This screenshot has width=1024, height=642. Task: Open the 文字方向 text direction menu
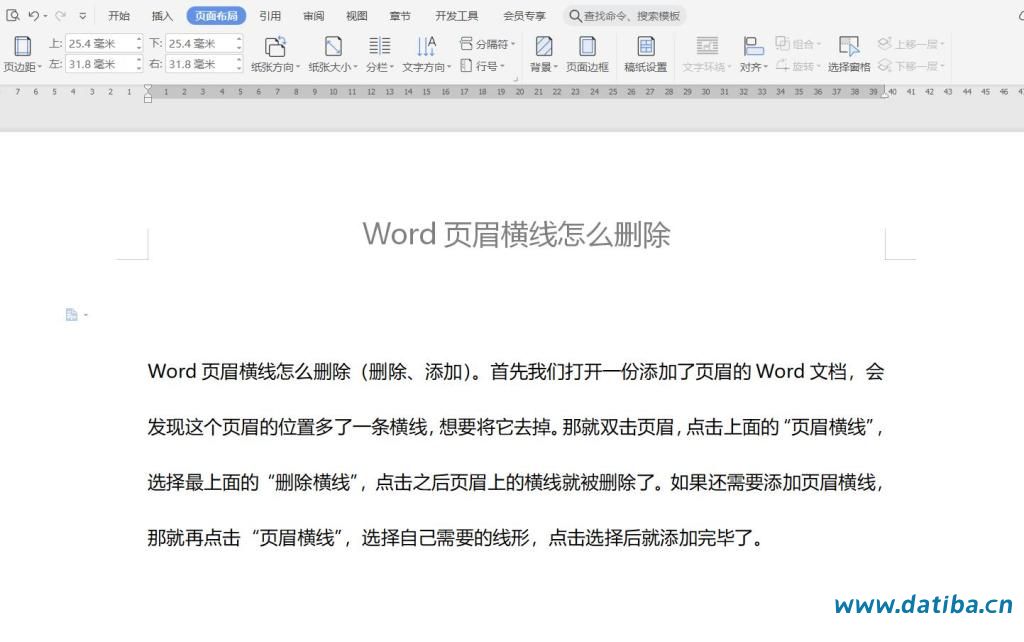[426, 54]
